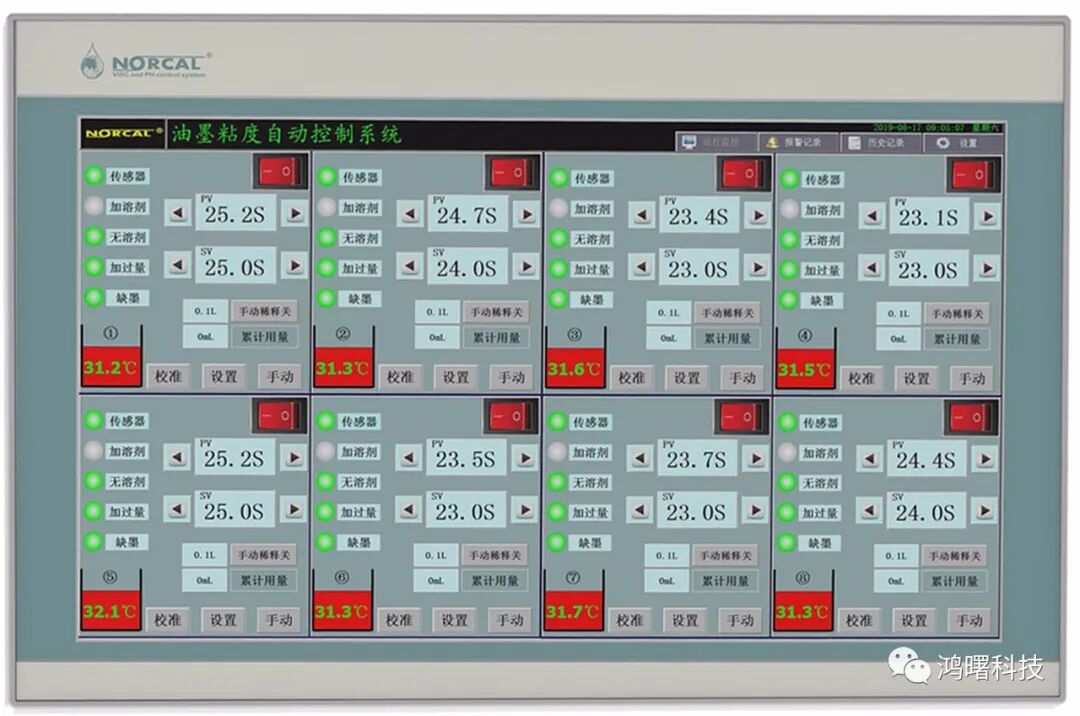Screen dimensions: 1080x716
Task: Click 手动 button in channel ⑧ panel
Action: pos(969,621)
